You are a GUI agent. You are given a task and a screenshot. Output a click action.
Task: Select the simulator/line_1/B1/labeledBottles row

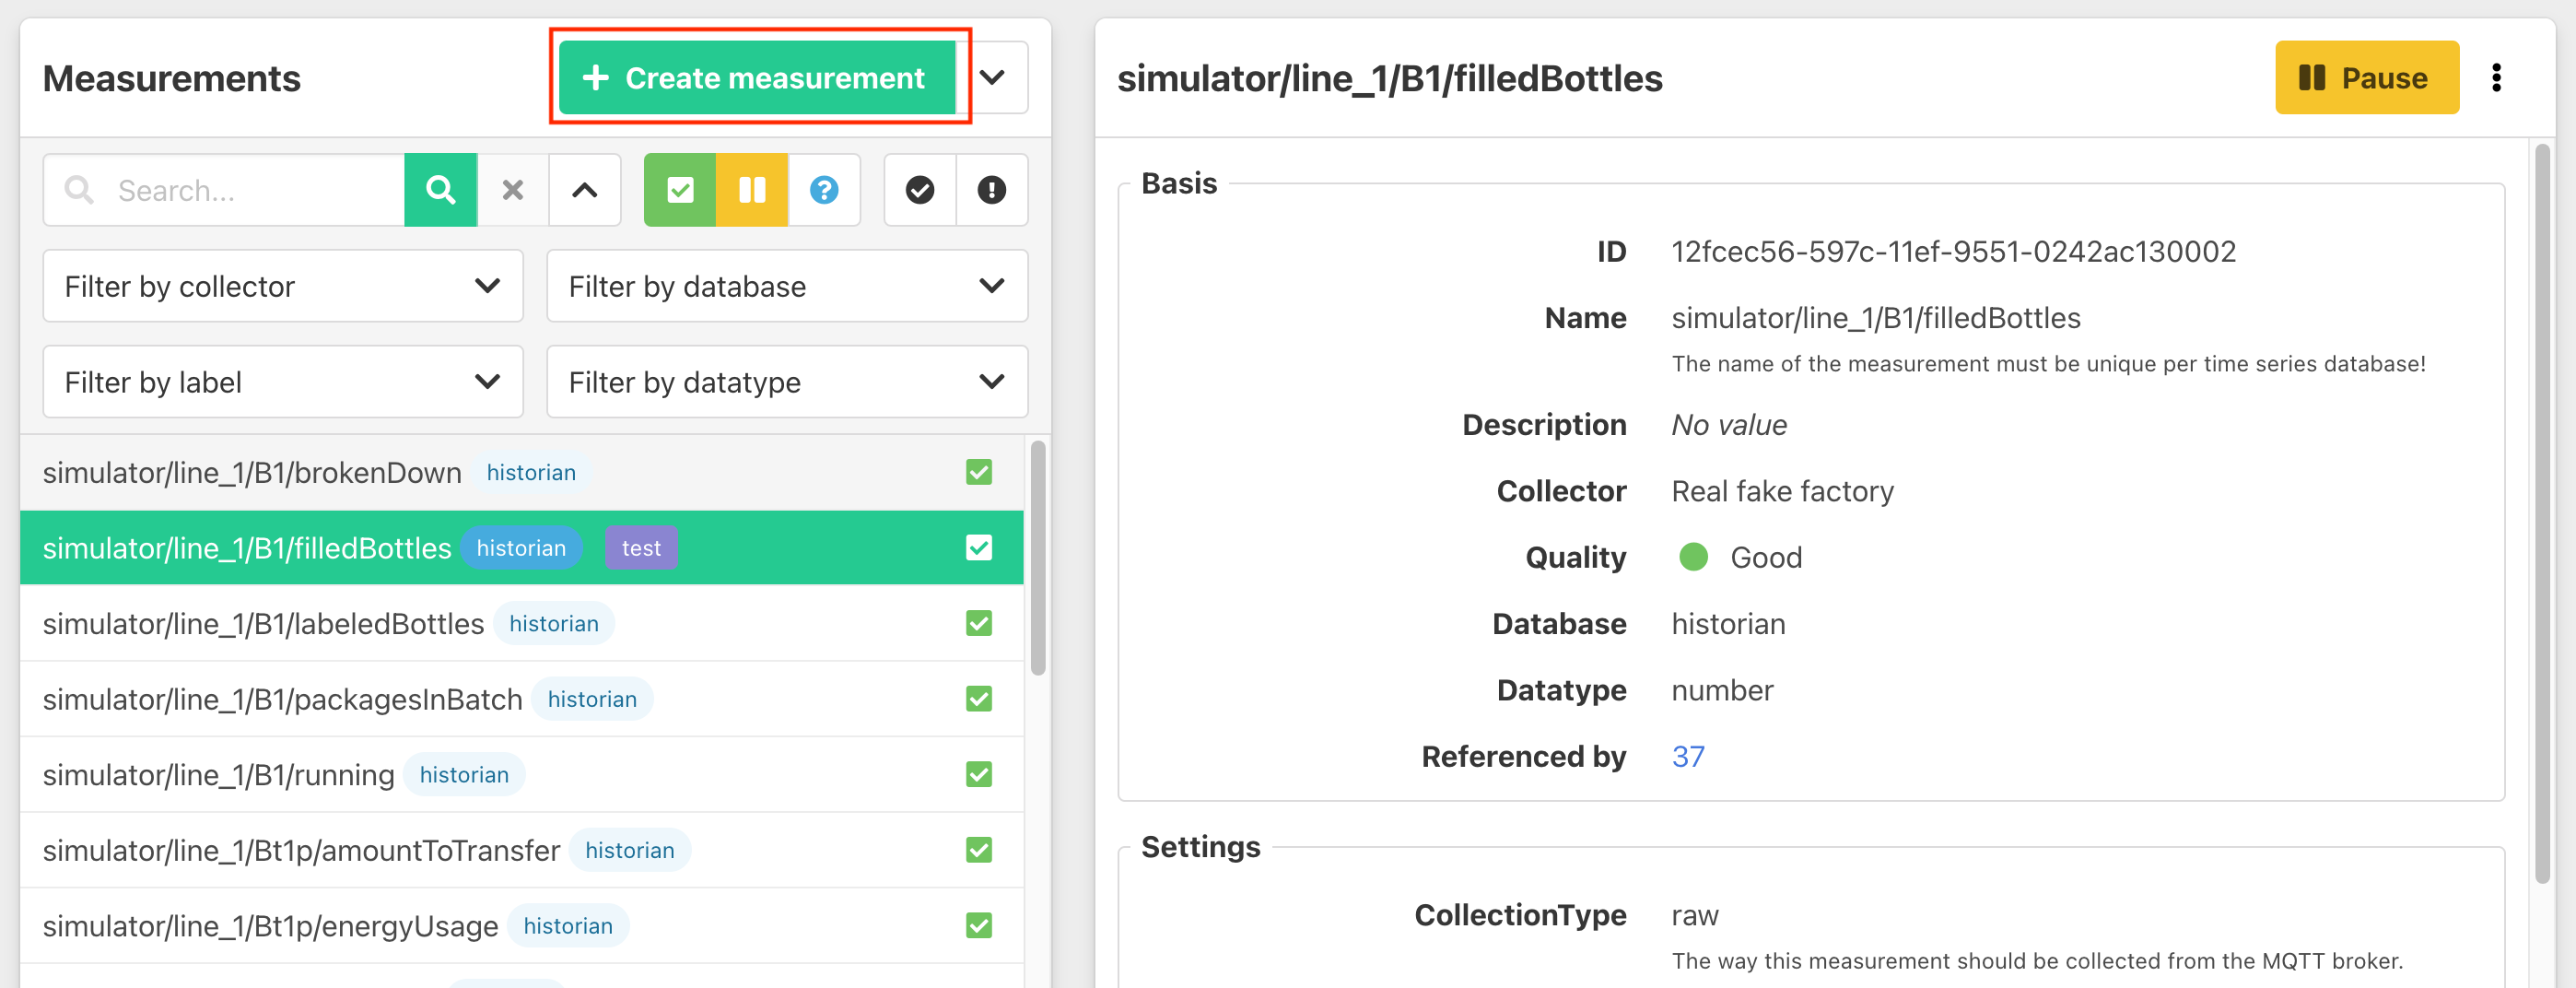(521, 623)
